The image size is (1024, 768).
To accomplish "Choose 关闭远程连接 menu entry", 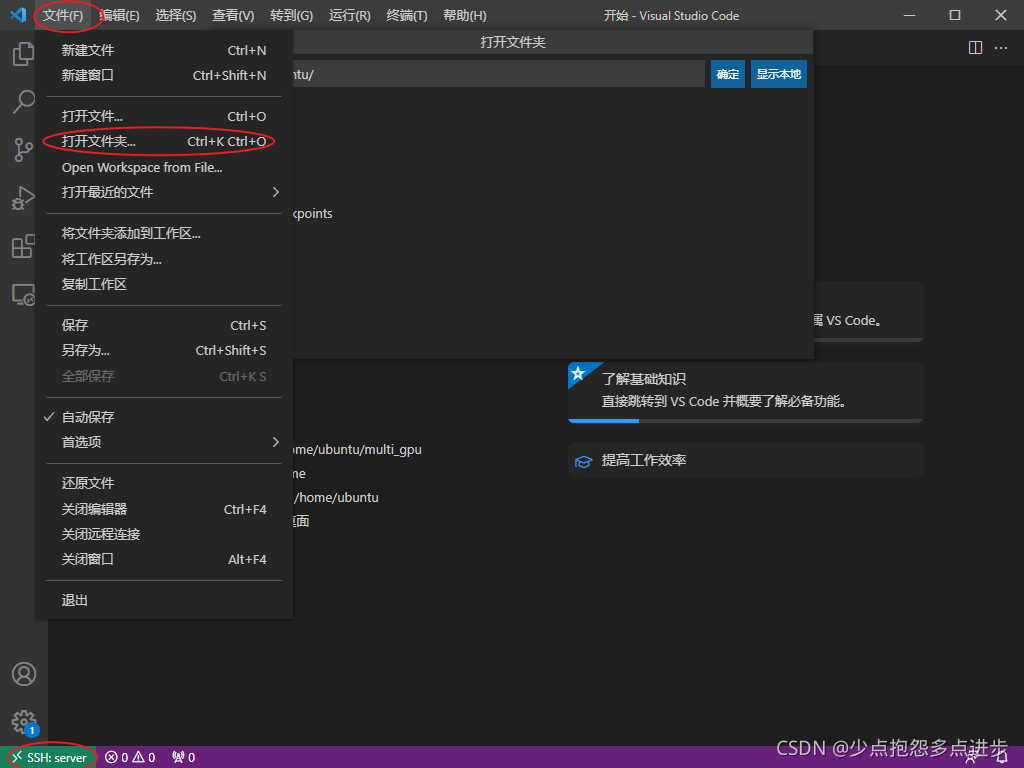I will coord(163,534).
